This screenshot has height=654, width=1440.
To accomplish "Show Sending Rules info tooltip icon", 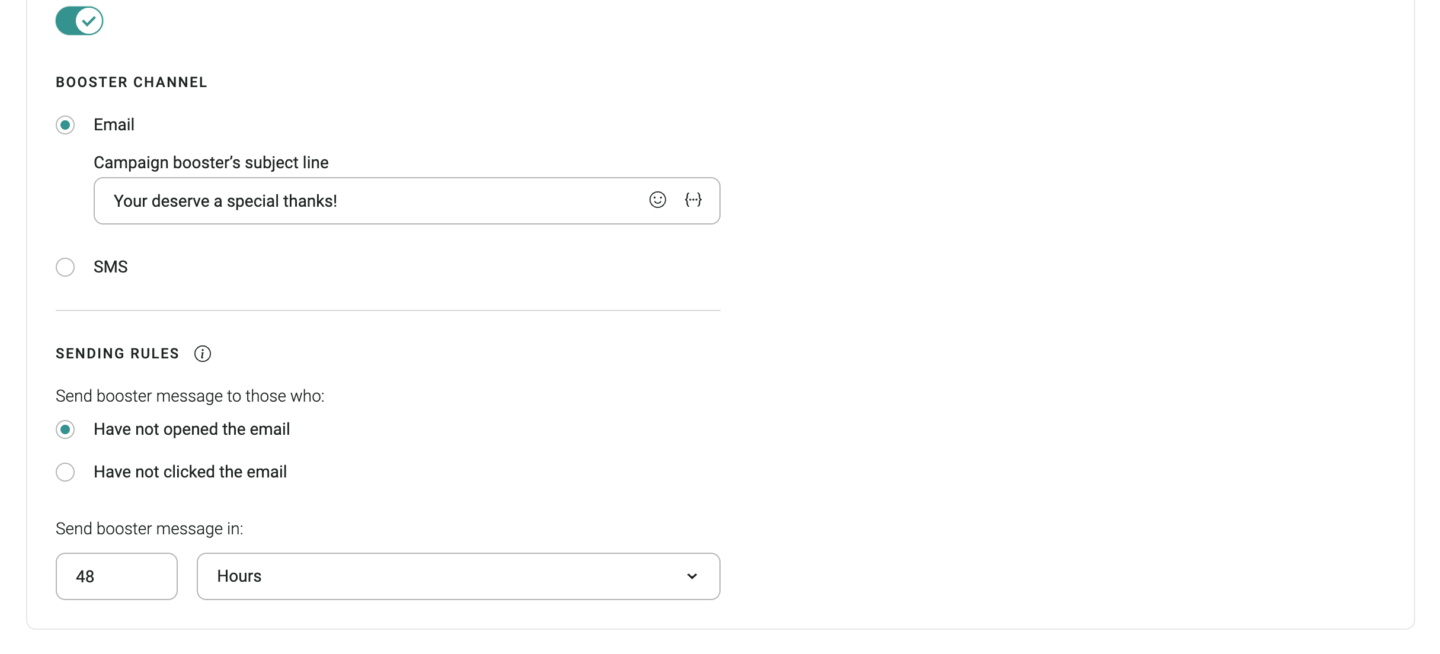I will click(202, 354).
